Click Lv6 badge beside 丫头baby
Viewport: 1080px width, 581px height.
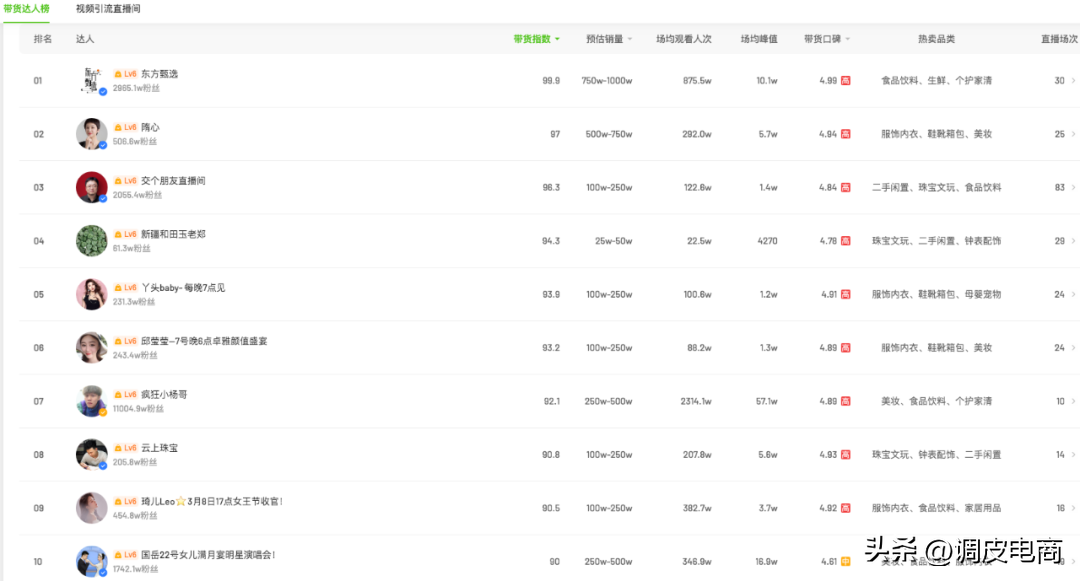click(125, 288)
